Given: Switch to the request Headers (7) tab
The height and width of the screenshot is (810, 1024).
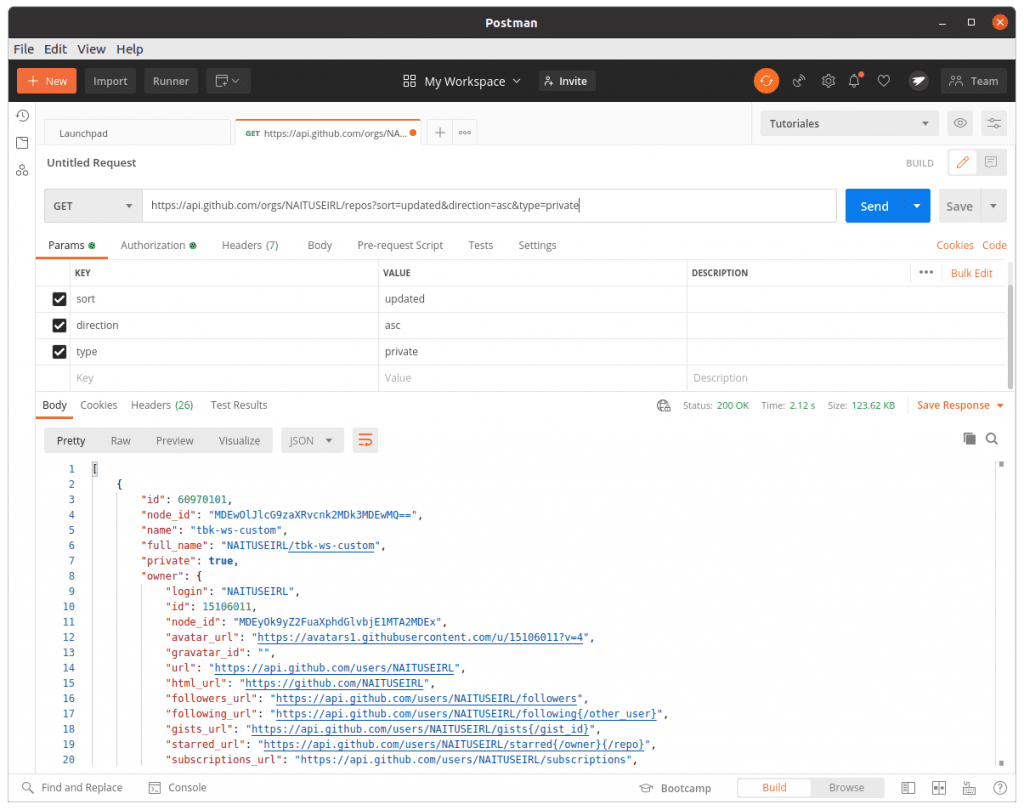Looking at the screenshot, I should click(250, 245).
